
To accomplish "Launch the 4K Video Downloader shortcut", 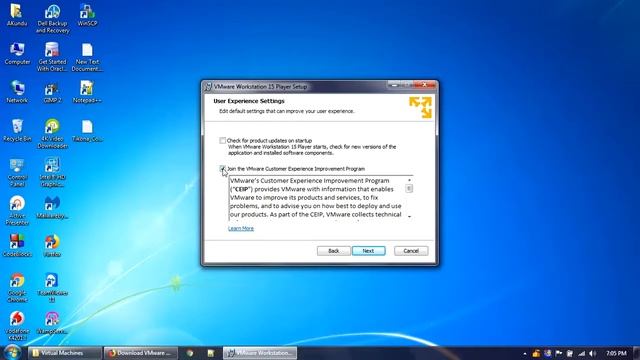I will (52, 134).
